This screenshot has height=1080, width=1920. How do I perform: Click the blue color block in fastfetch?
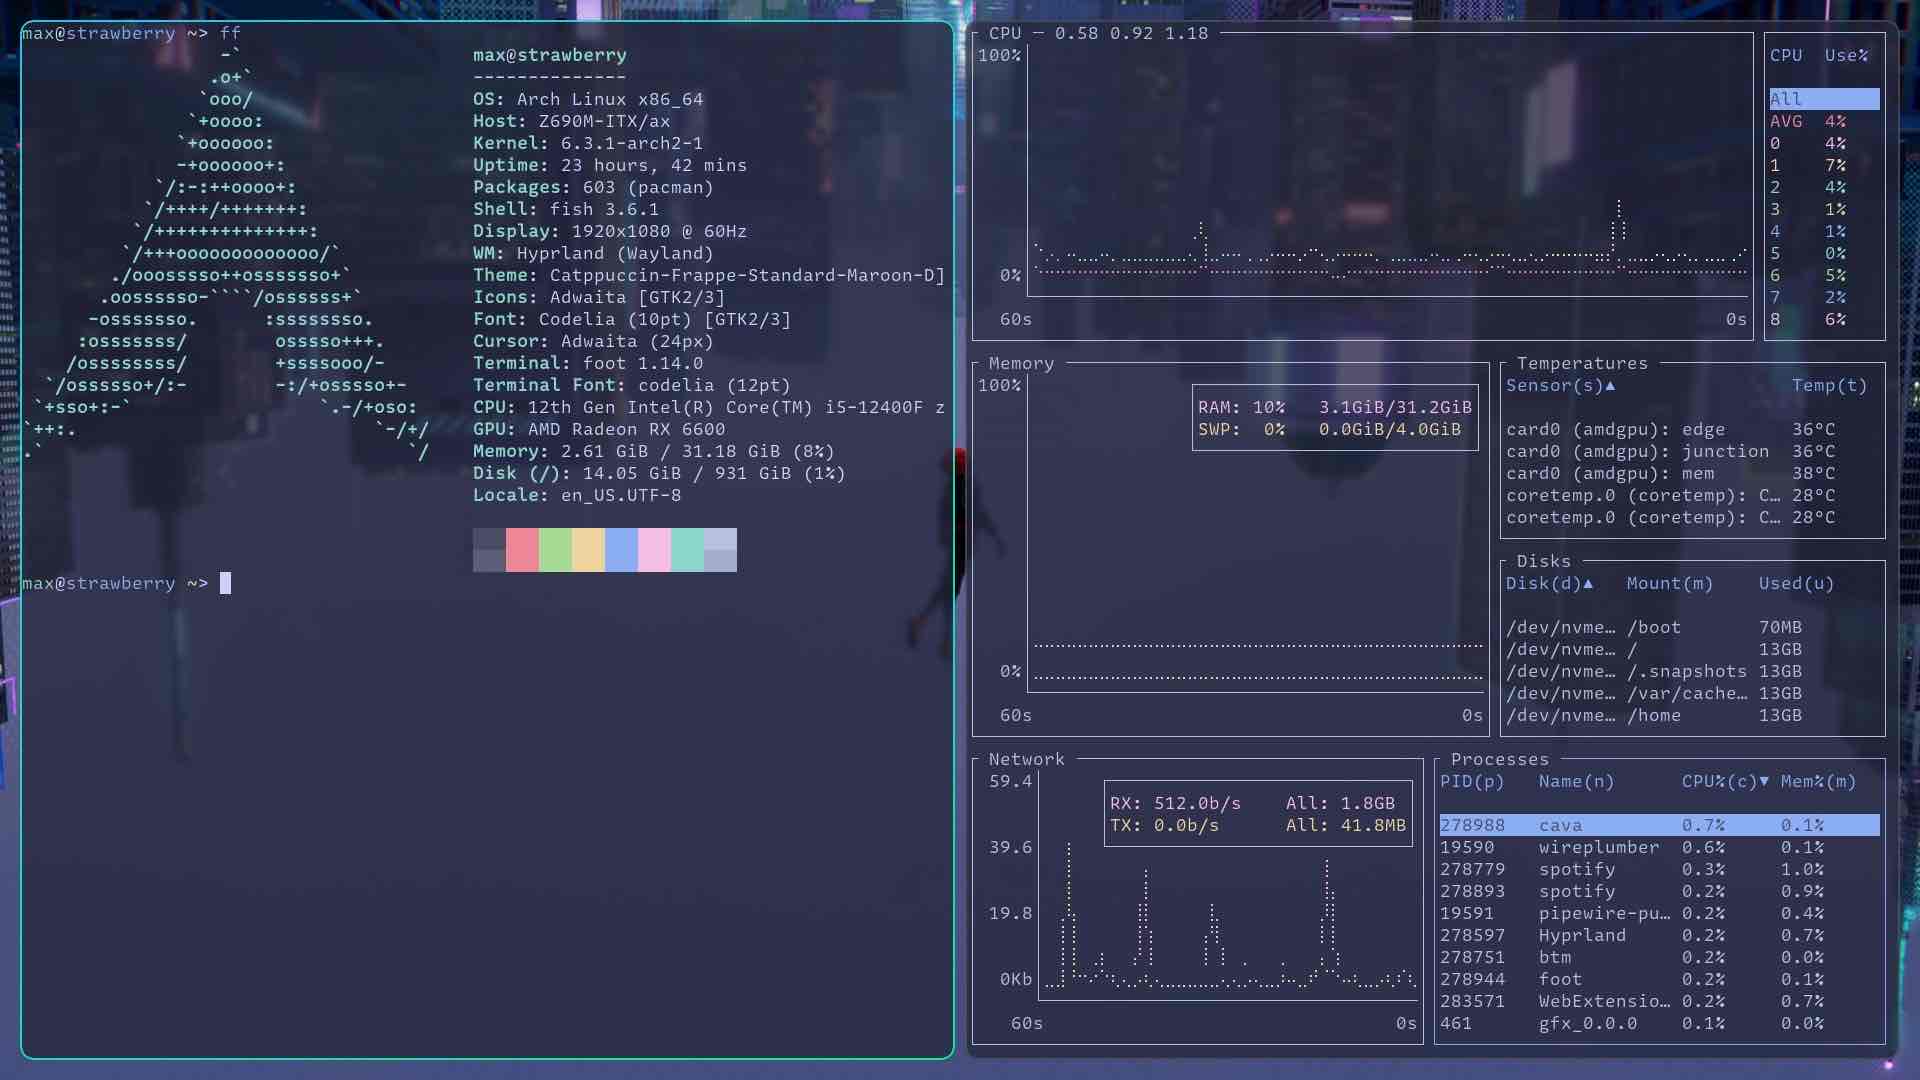point(621,550)
